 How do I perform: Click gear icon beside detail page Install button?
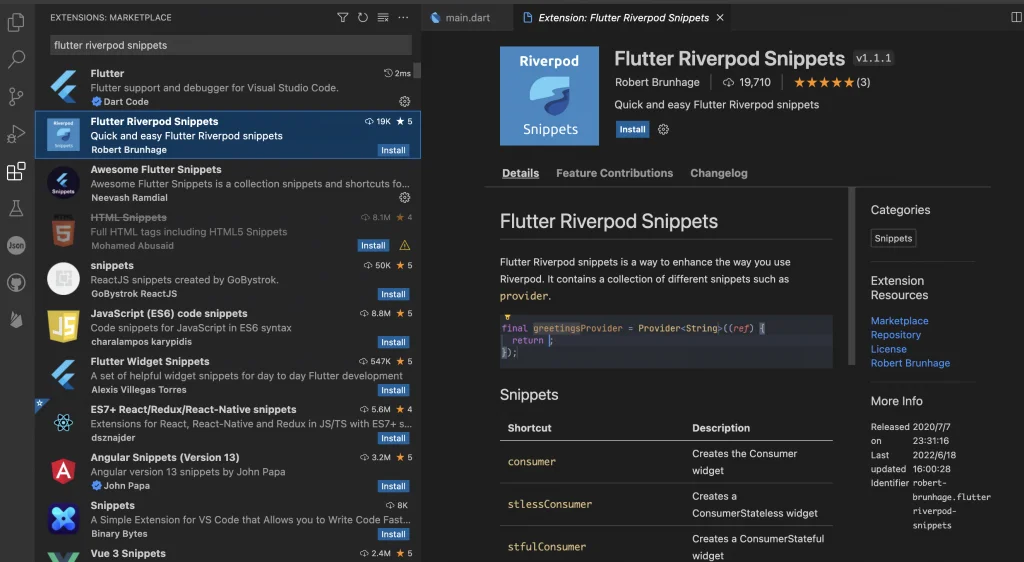(x=663, y=129)
